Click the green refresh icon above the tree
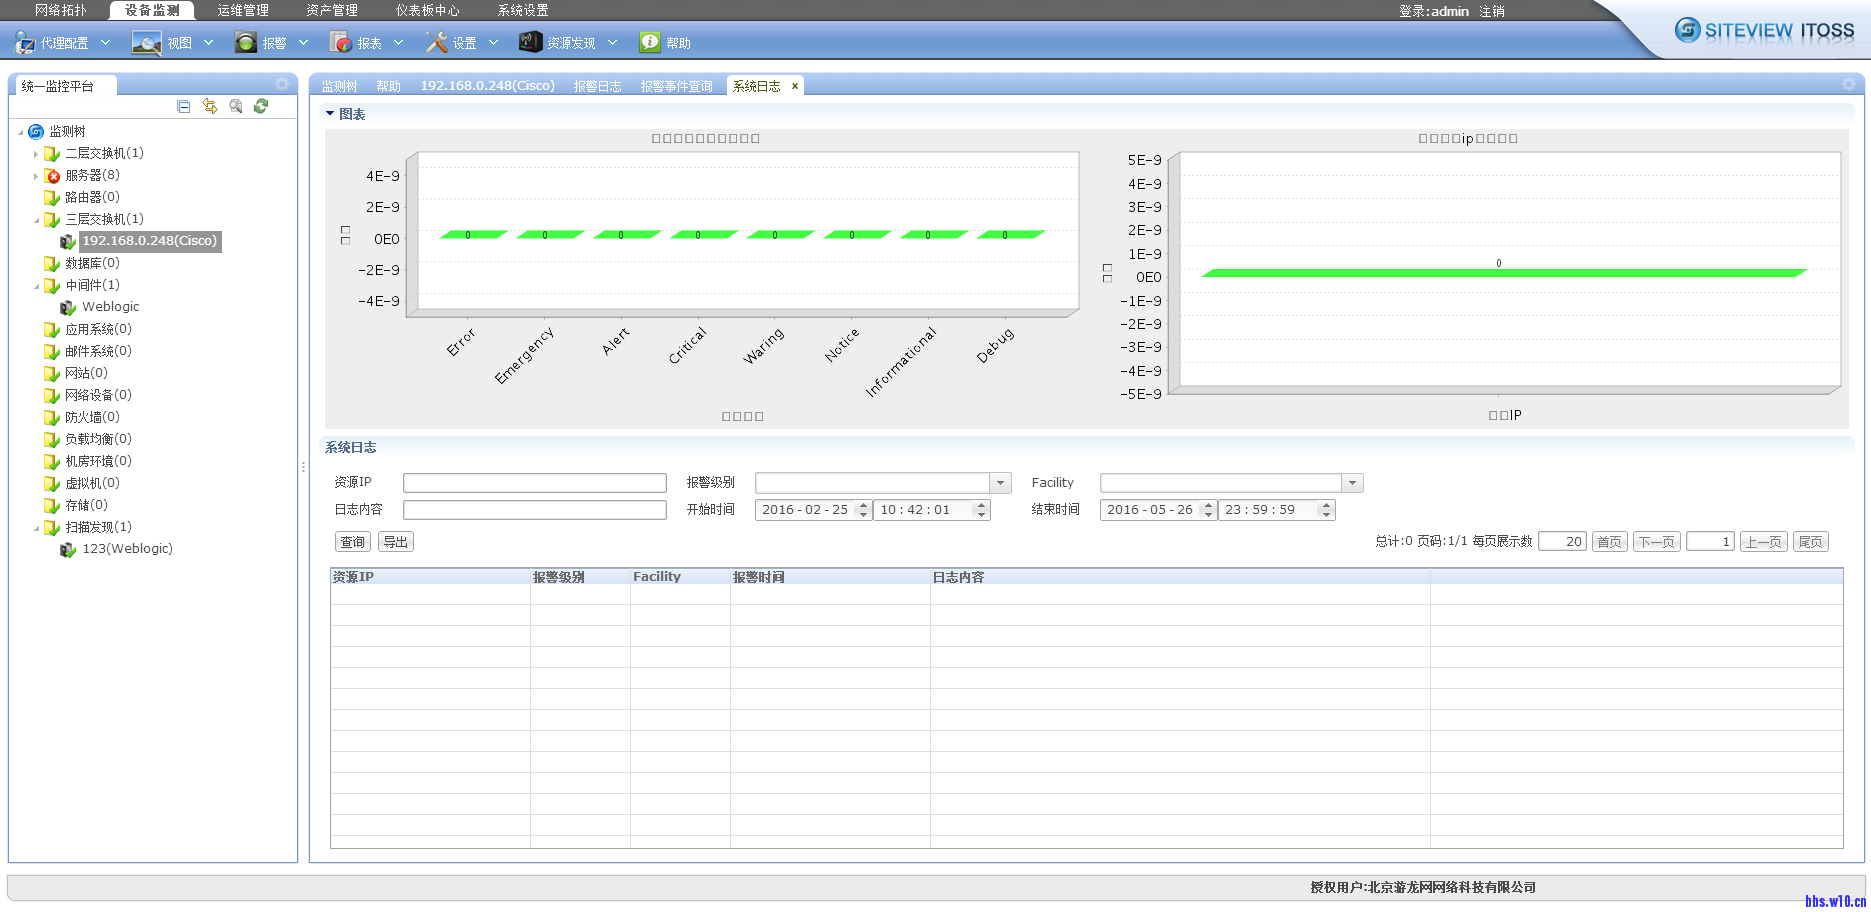 (x=261, y=106)
